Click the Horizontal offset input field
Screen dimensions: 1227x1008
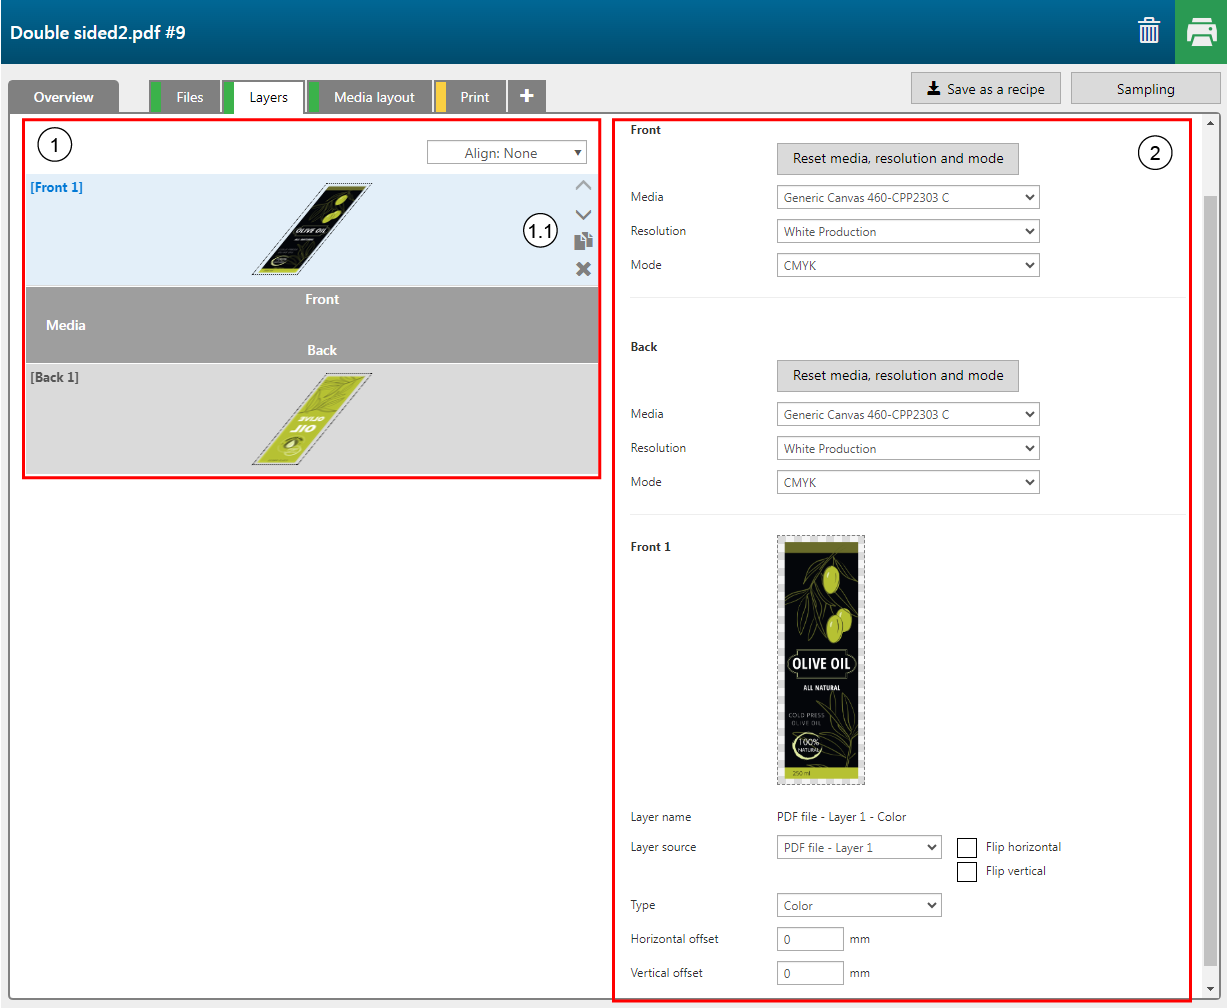tap(810, 940)
